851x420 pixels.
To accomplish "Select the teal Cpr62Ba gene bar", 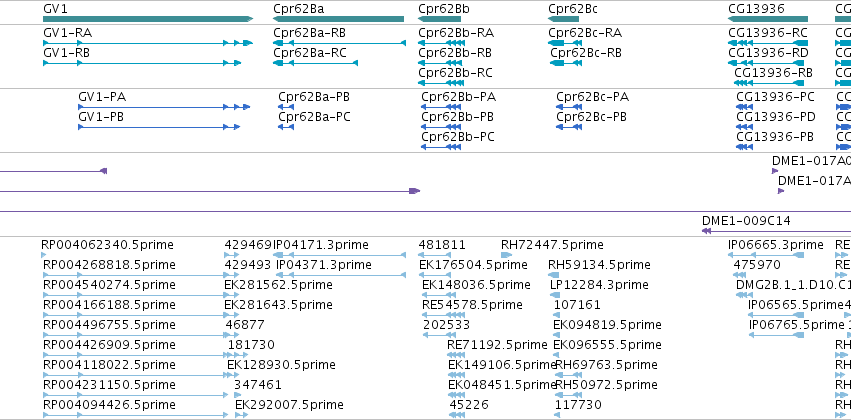I will tap(339, 19).
